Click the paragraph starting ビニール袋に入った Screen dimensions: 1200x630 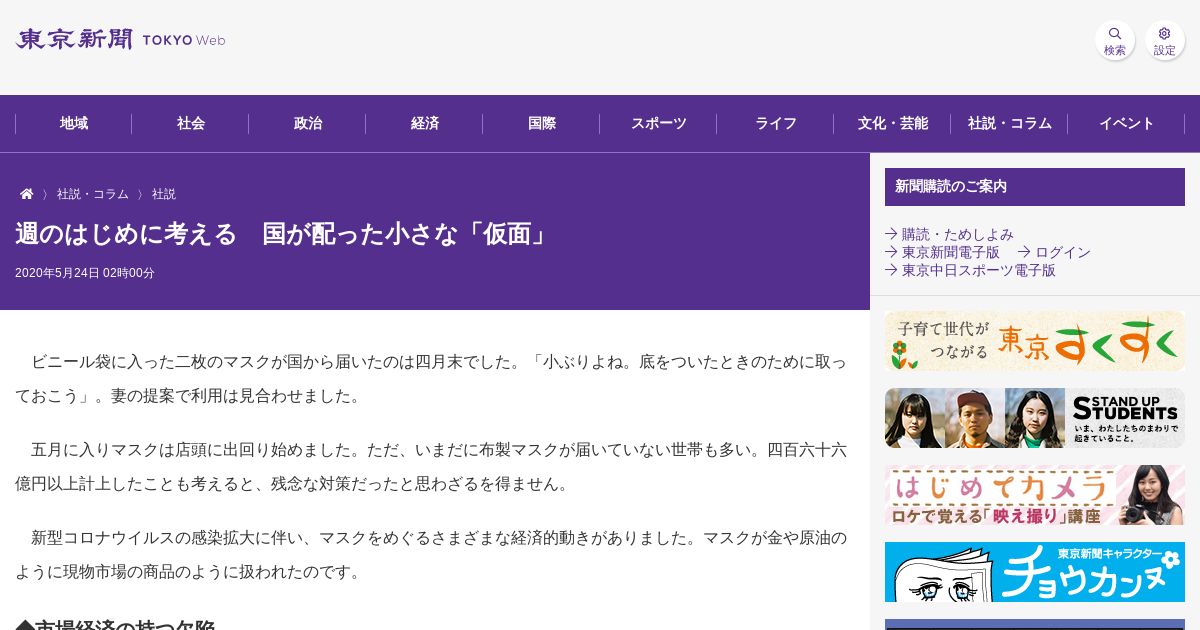point(431,379)
